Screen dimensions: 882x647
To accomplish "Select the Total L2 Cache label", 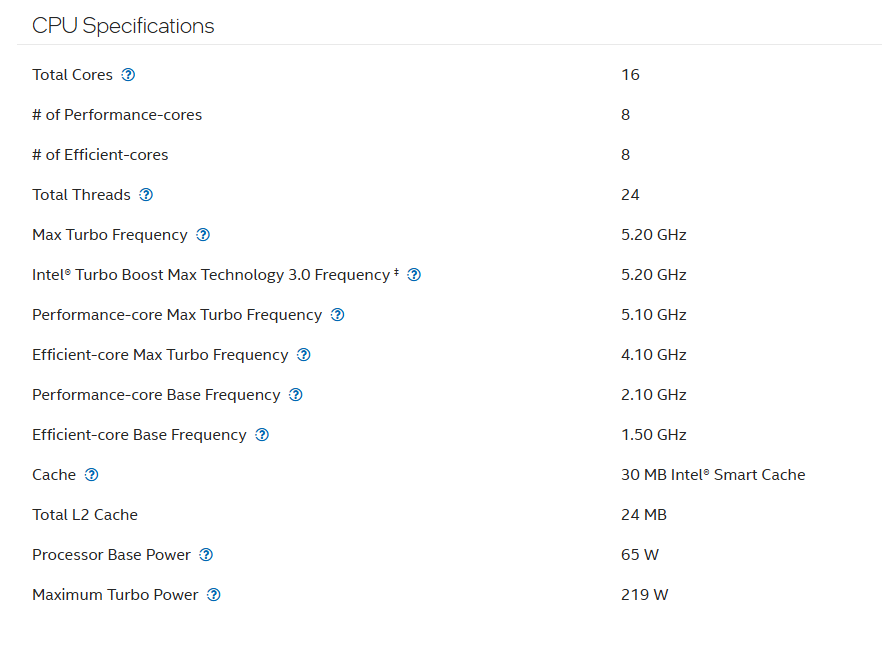I will (x=85, y=515).
